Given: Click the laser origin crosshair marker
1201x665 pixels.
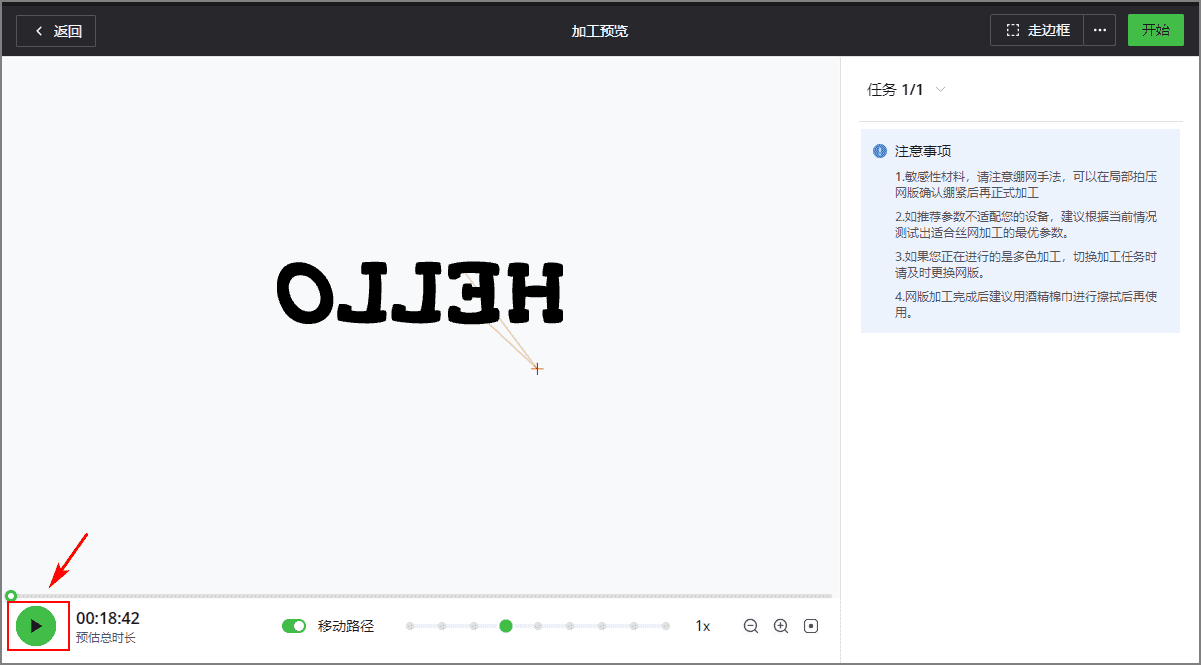Looking at the screenshot, I should [x=537, y=369].
